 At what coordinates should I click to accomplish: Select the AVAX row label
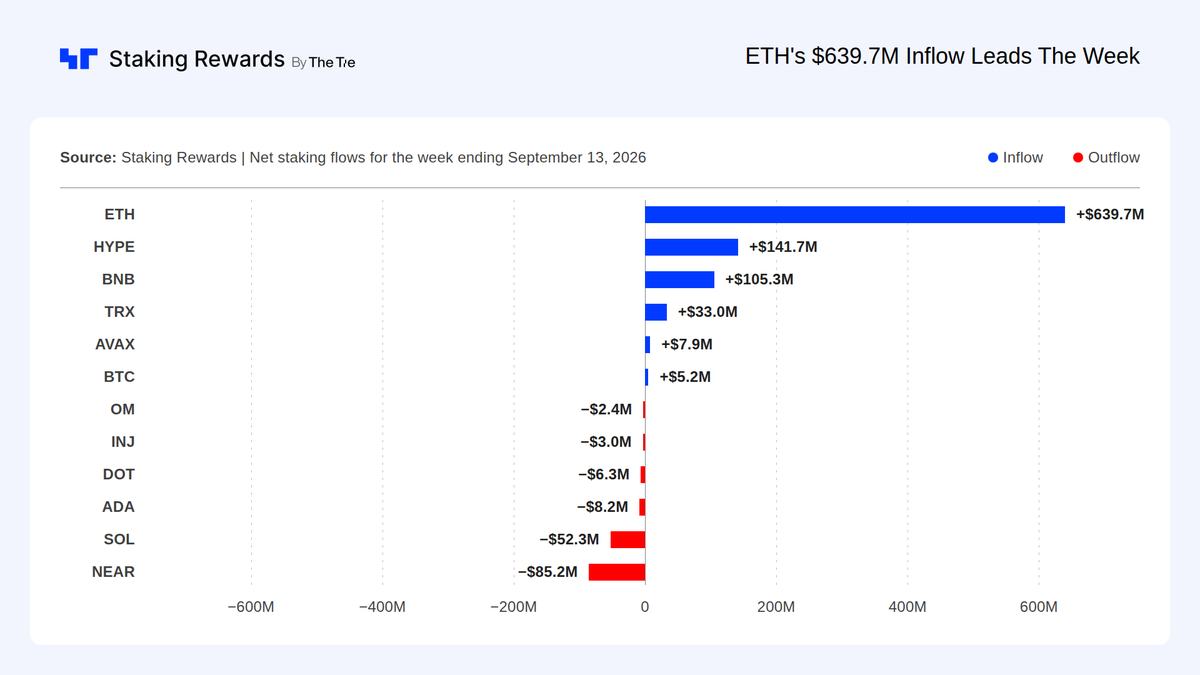tap(115, 344)
